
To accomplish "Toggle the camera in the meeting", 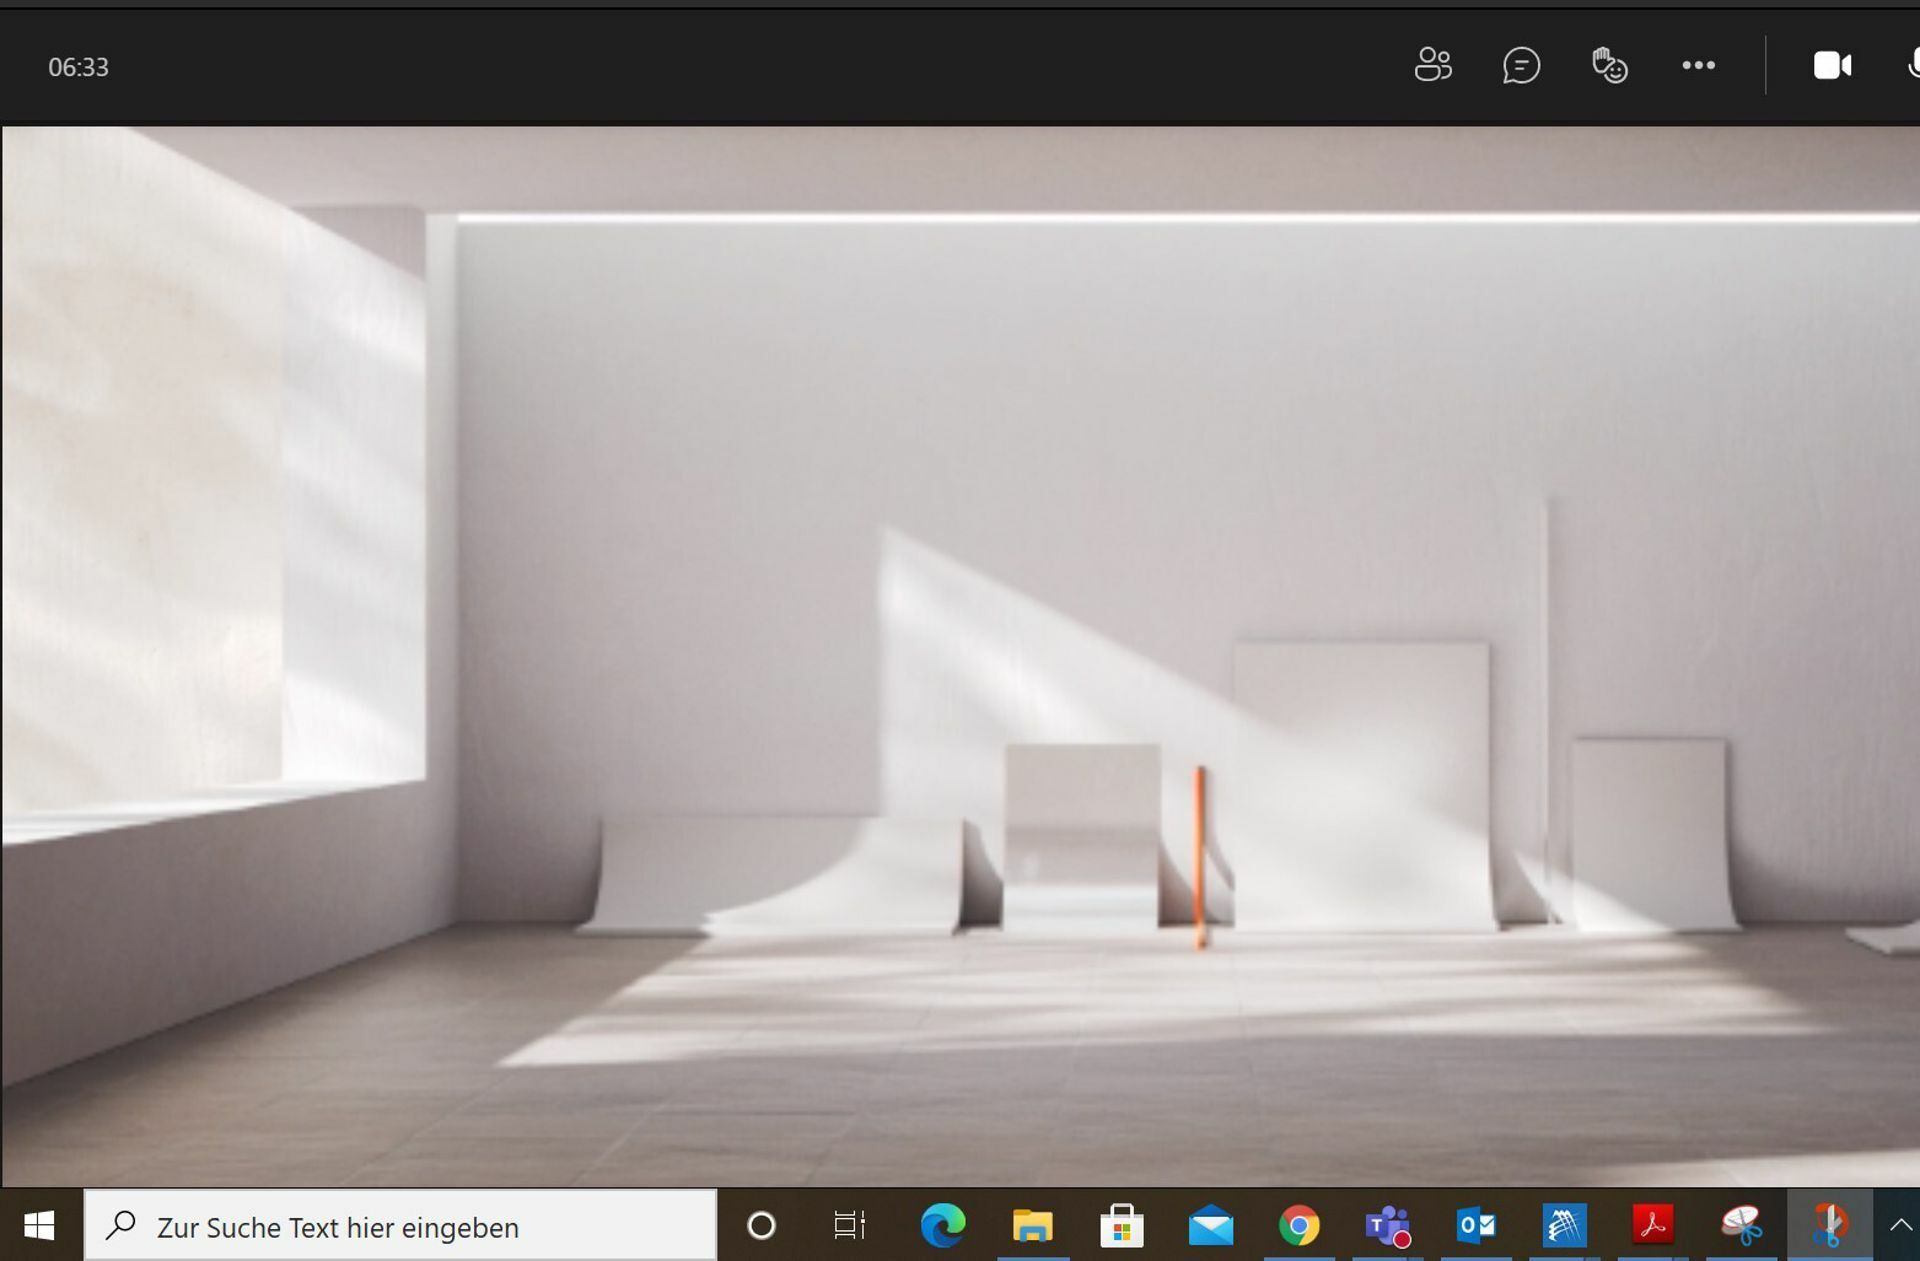I will 1832,66.
